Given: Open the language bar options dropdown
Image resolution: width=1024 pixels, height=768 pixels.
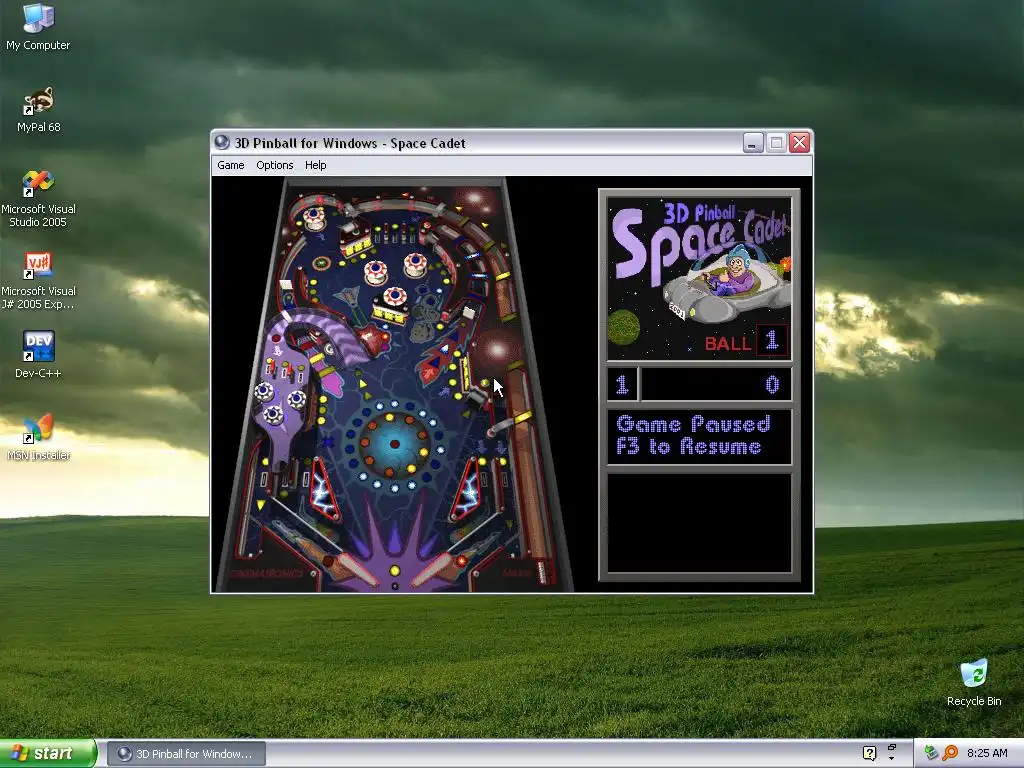Looking at the screenshot, I should [891, 758].
